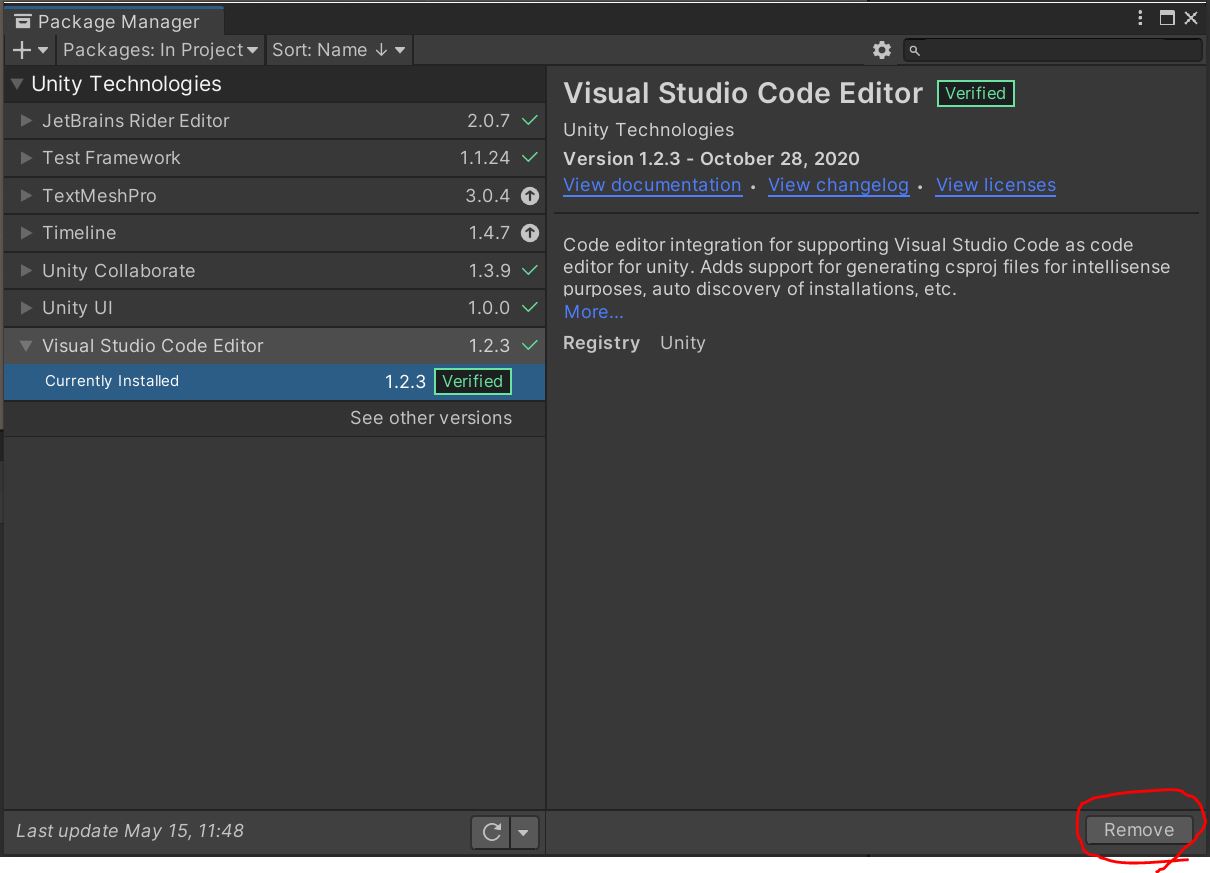Select the Unity UI package name
This screenshot has height=873, width=1210.
coord(77,308)
